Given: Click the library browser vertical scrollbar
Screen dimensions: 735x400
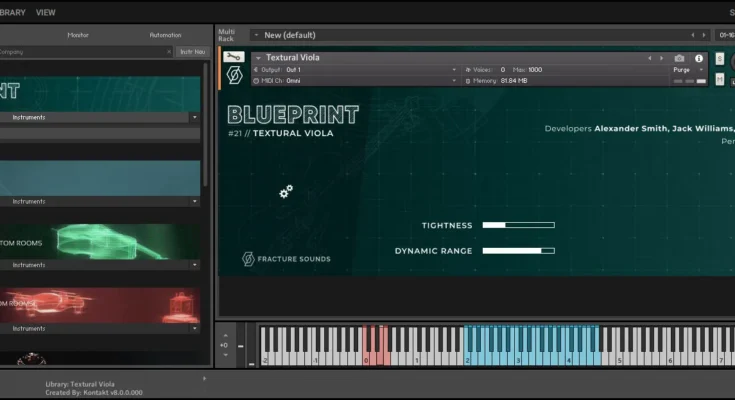Looking at the screenshot, I should pyautogui.click(x=205, y=124).
